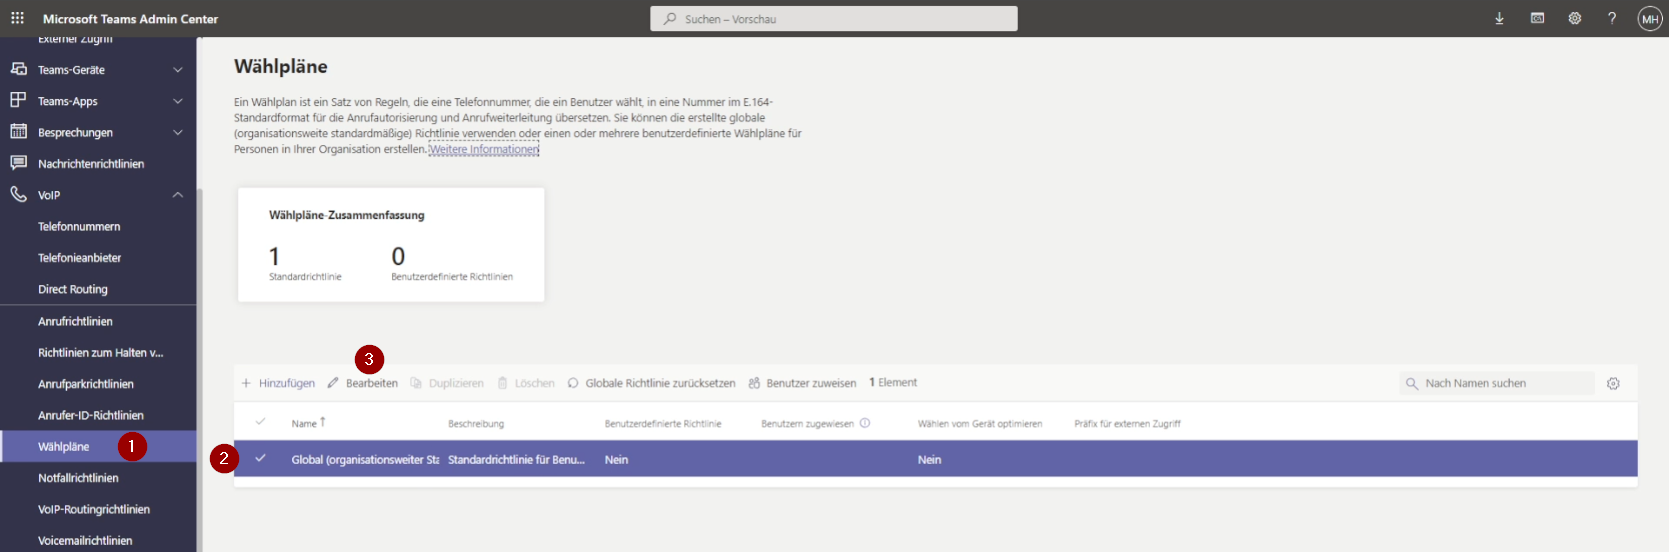Click the Duplizieren toolbar button
Screen dimensions: 1669x552
coord(447,383)
